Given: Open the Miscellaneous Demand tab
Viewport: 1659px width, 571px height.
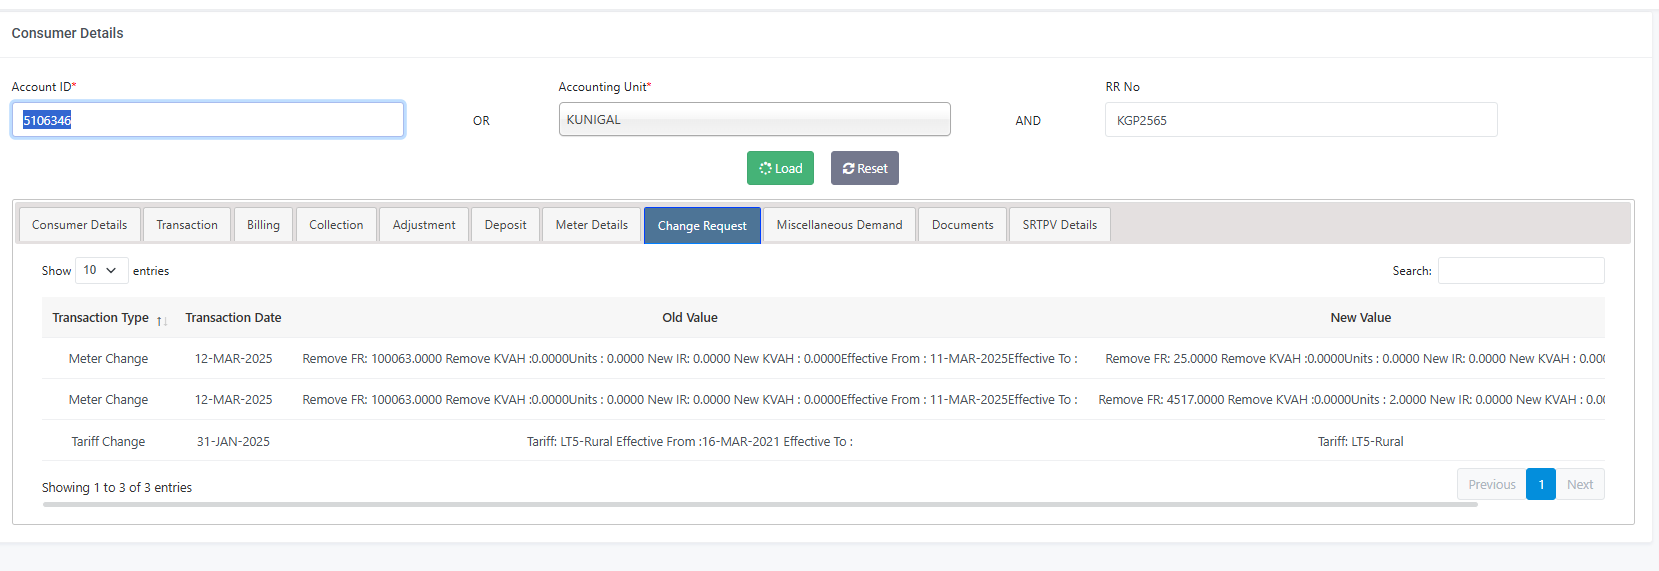Looking at the screenshot, I should tap(839, 225).
